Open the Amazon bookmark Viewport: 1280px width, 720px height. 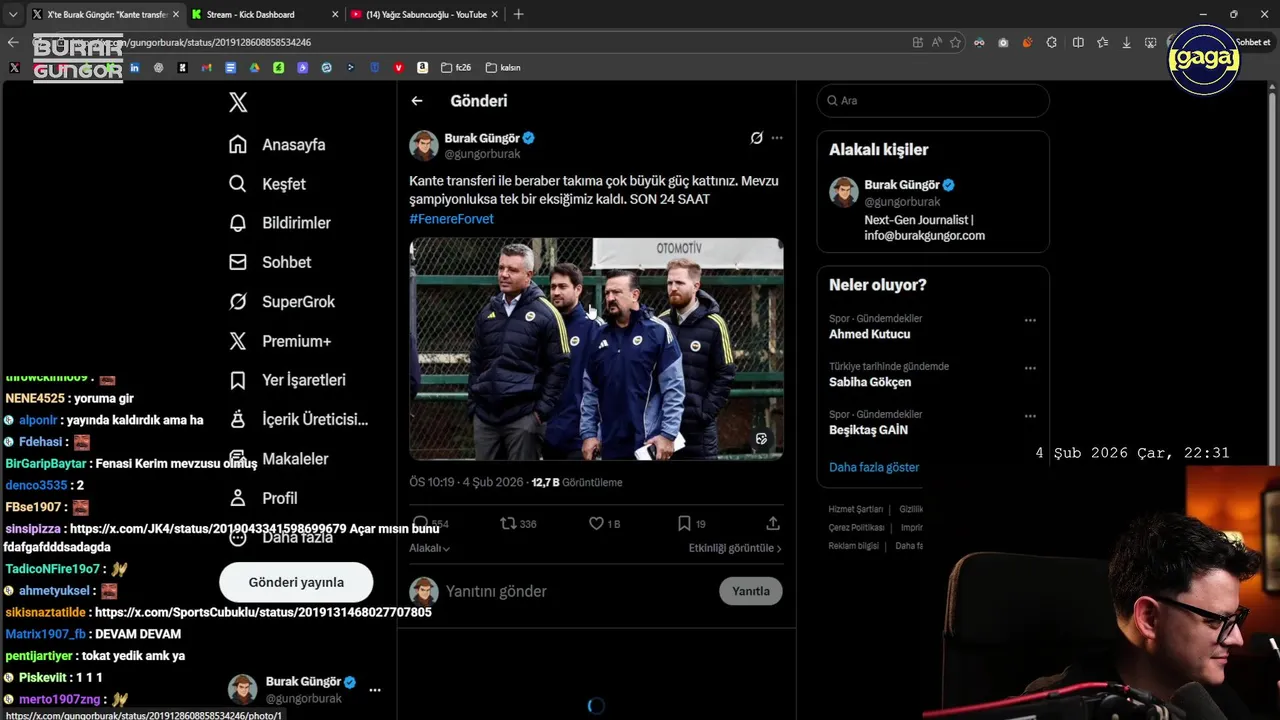coord(422,68)
